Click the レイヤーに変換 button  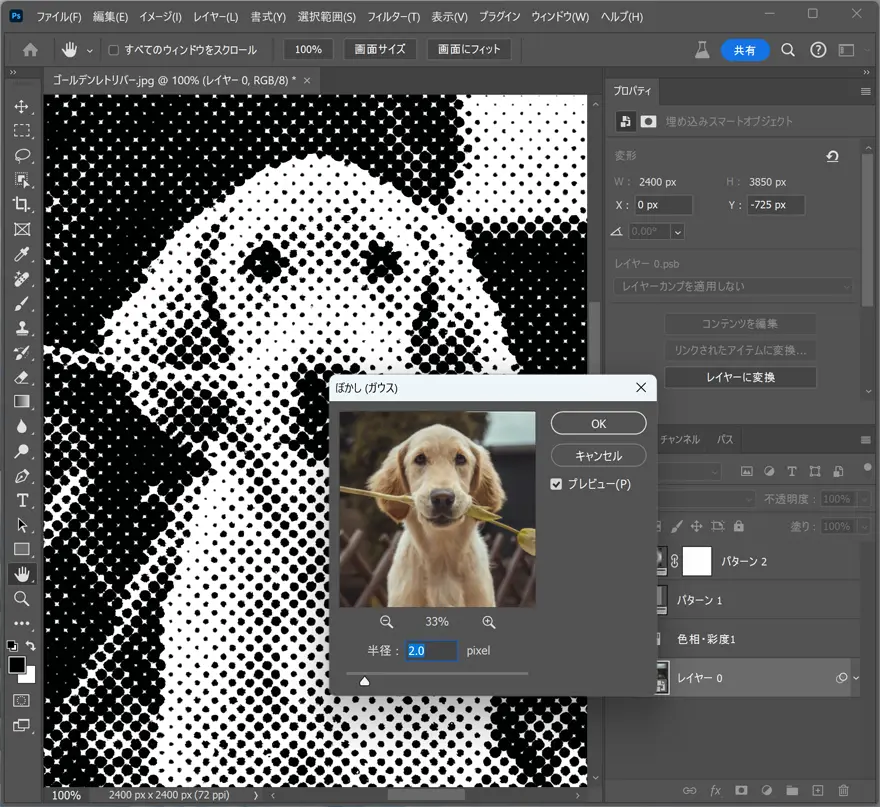[x=740, y=378]
